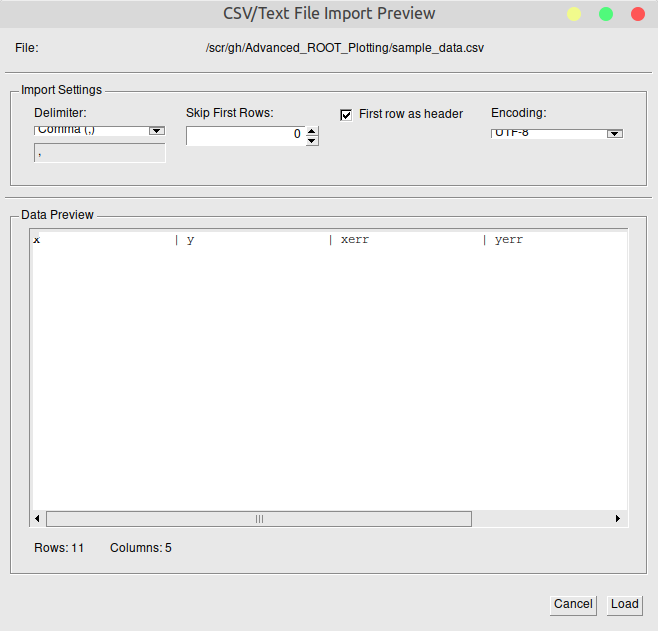The height and width of the screenshot is (631, 658).
Task: Click the yellow minimize window button
Action: point(574,14)
